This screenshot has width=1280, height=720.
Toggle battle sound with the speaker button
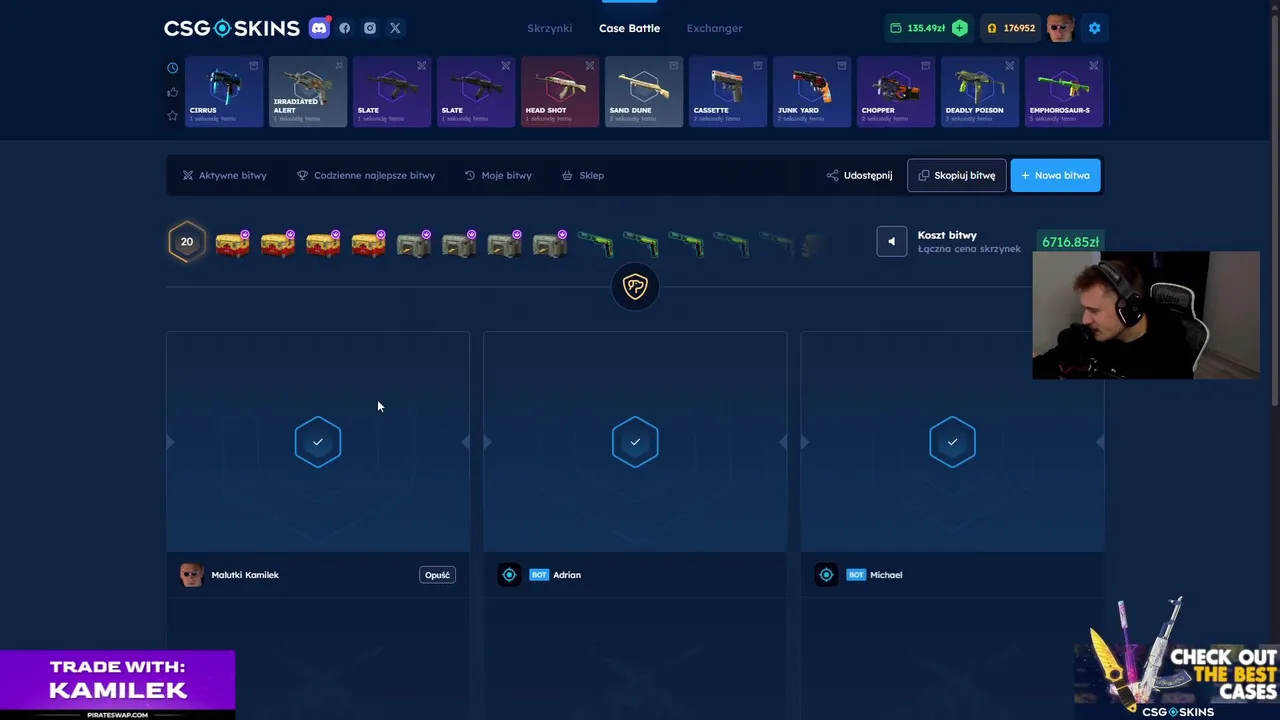coord(892,241)
